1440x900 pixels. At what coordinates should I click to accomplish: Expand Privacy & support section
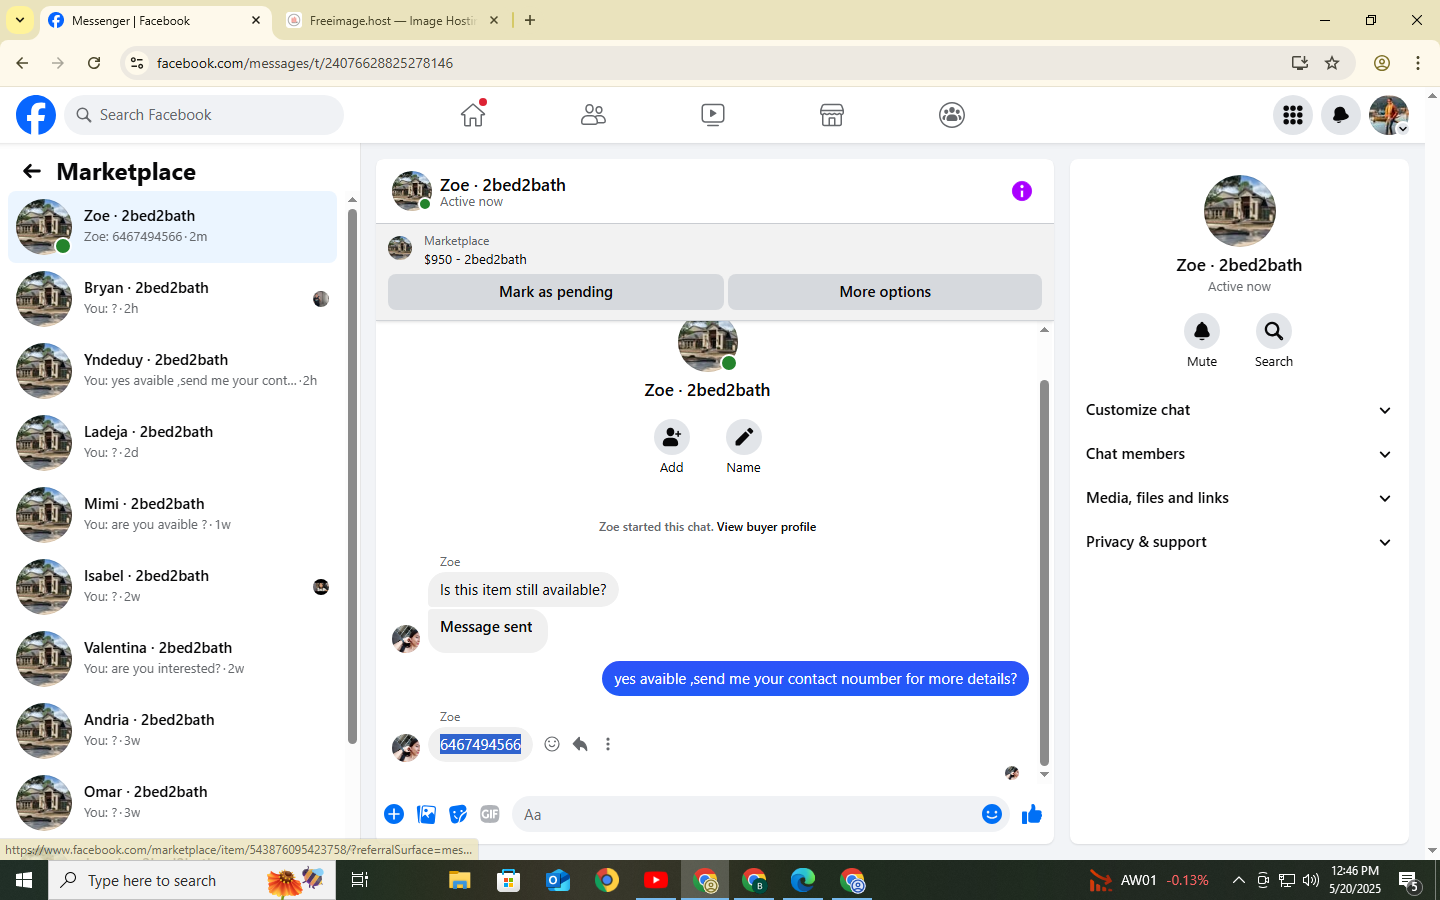tap(1239, 542)
